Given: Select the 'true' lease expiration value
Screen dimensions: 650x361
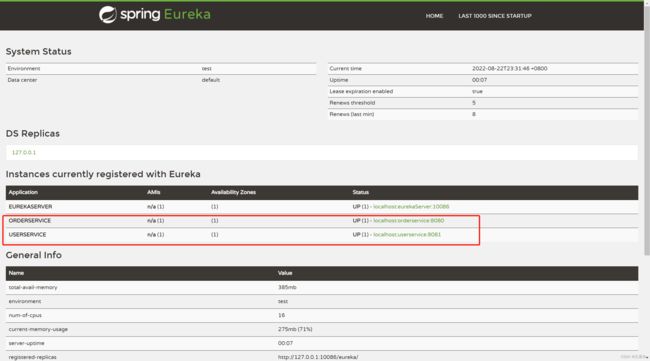Looking at the screenshot, I should (477, 91).
